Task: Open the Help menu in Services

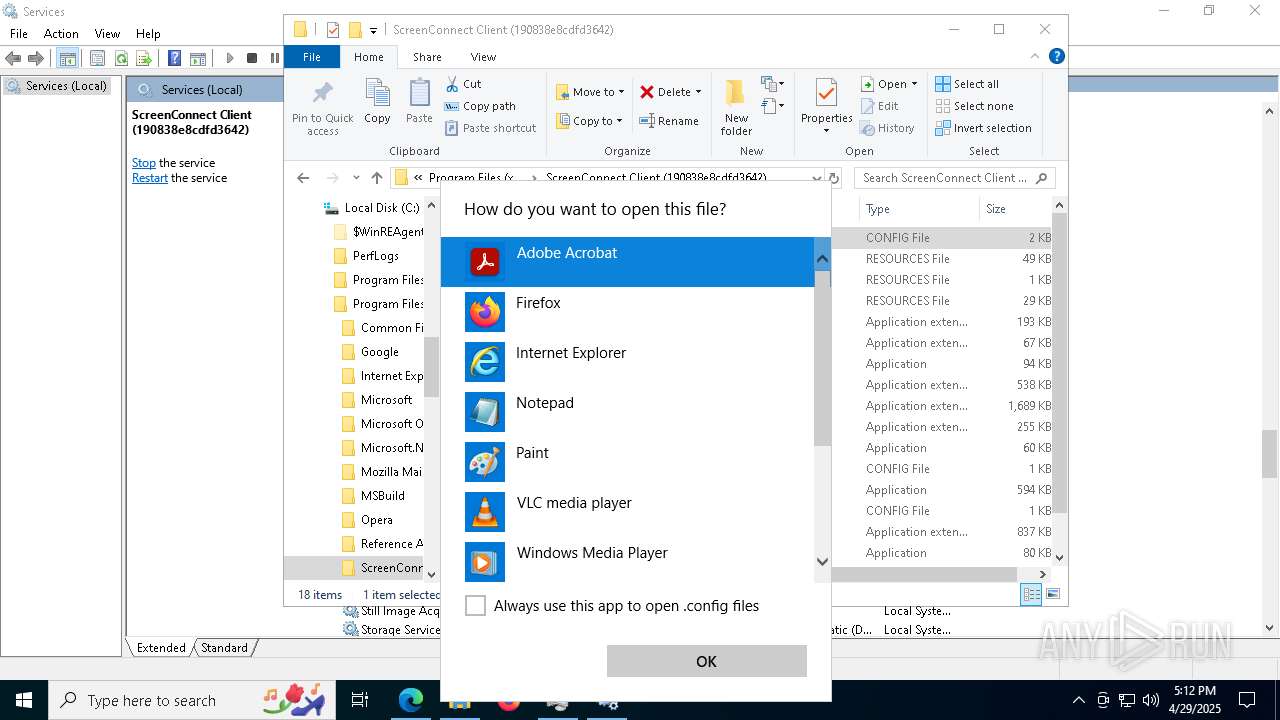Action: pos(148,33)
